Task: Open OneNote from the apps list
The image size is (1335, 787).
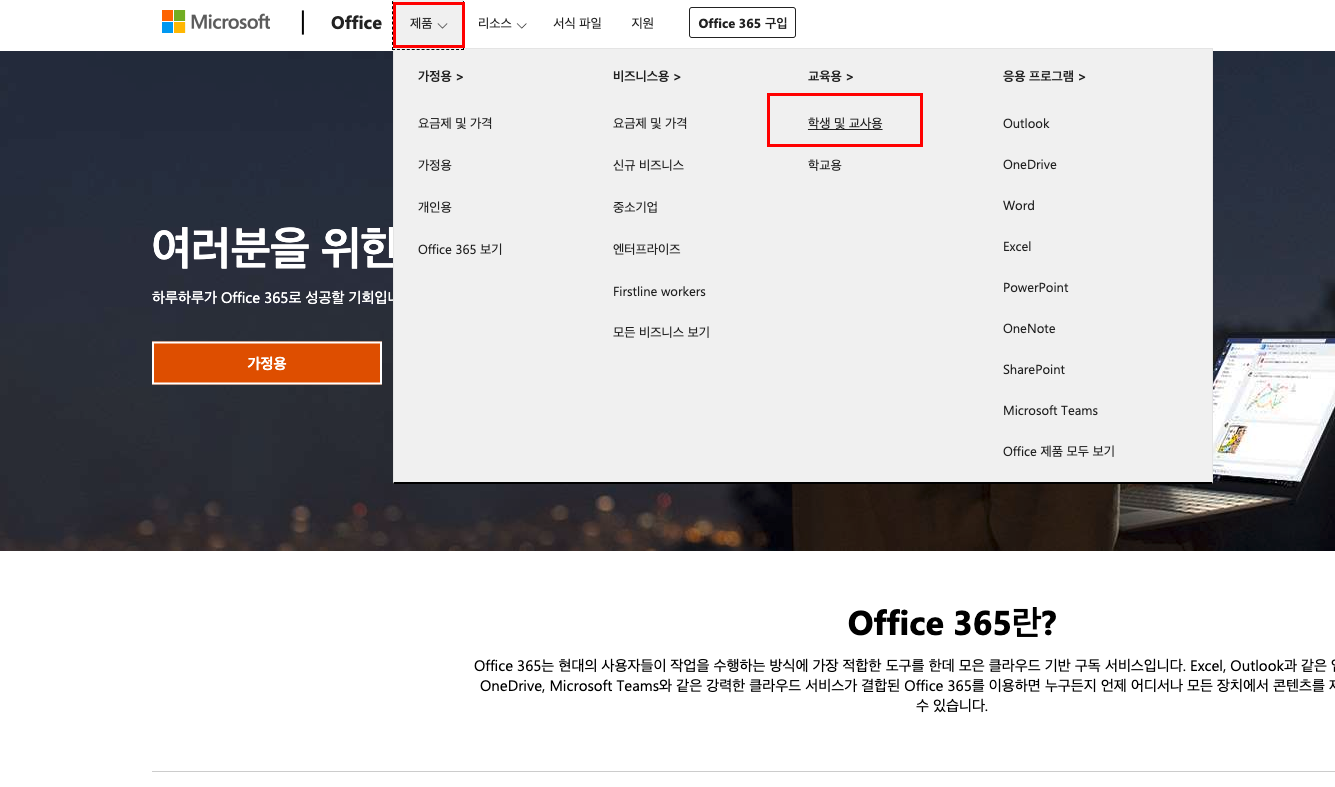Action: (x=1029, y=328)
